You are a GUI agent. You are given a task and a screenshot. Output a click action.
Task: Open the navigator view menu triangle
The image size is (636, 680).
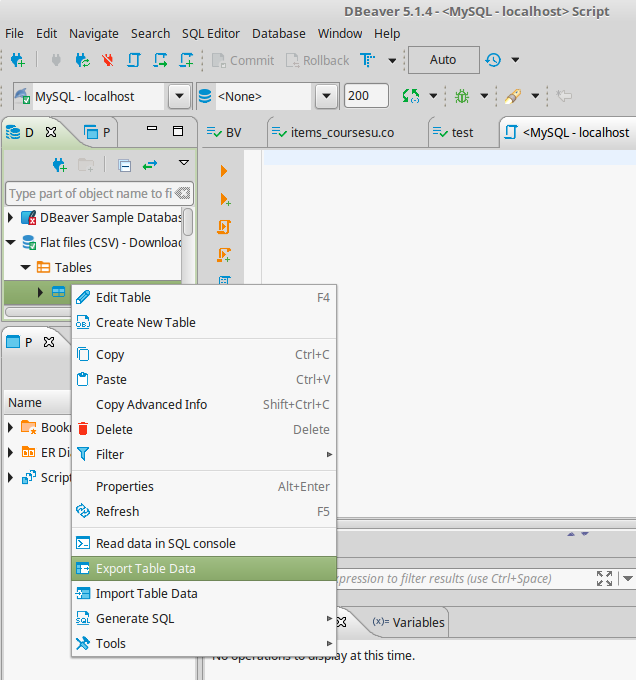(184, 163)
